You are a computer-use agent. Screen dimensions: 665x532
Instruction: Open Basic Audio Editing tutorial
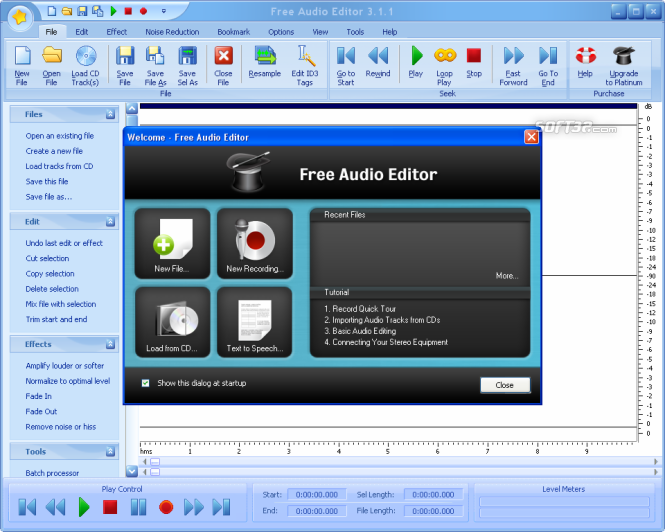pos(360,331)
